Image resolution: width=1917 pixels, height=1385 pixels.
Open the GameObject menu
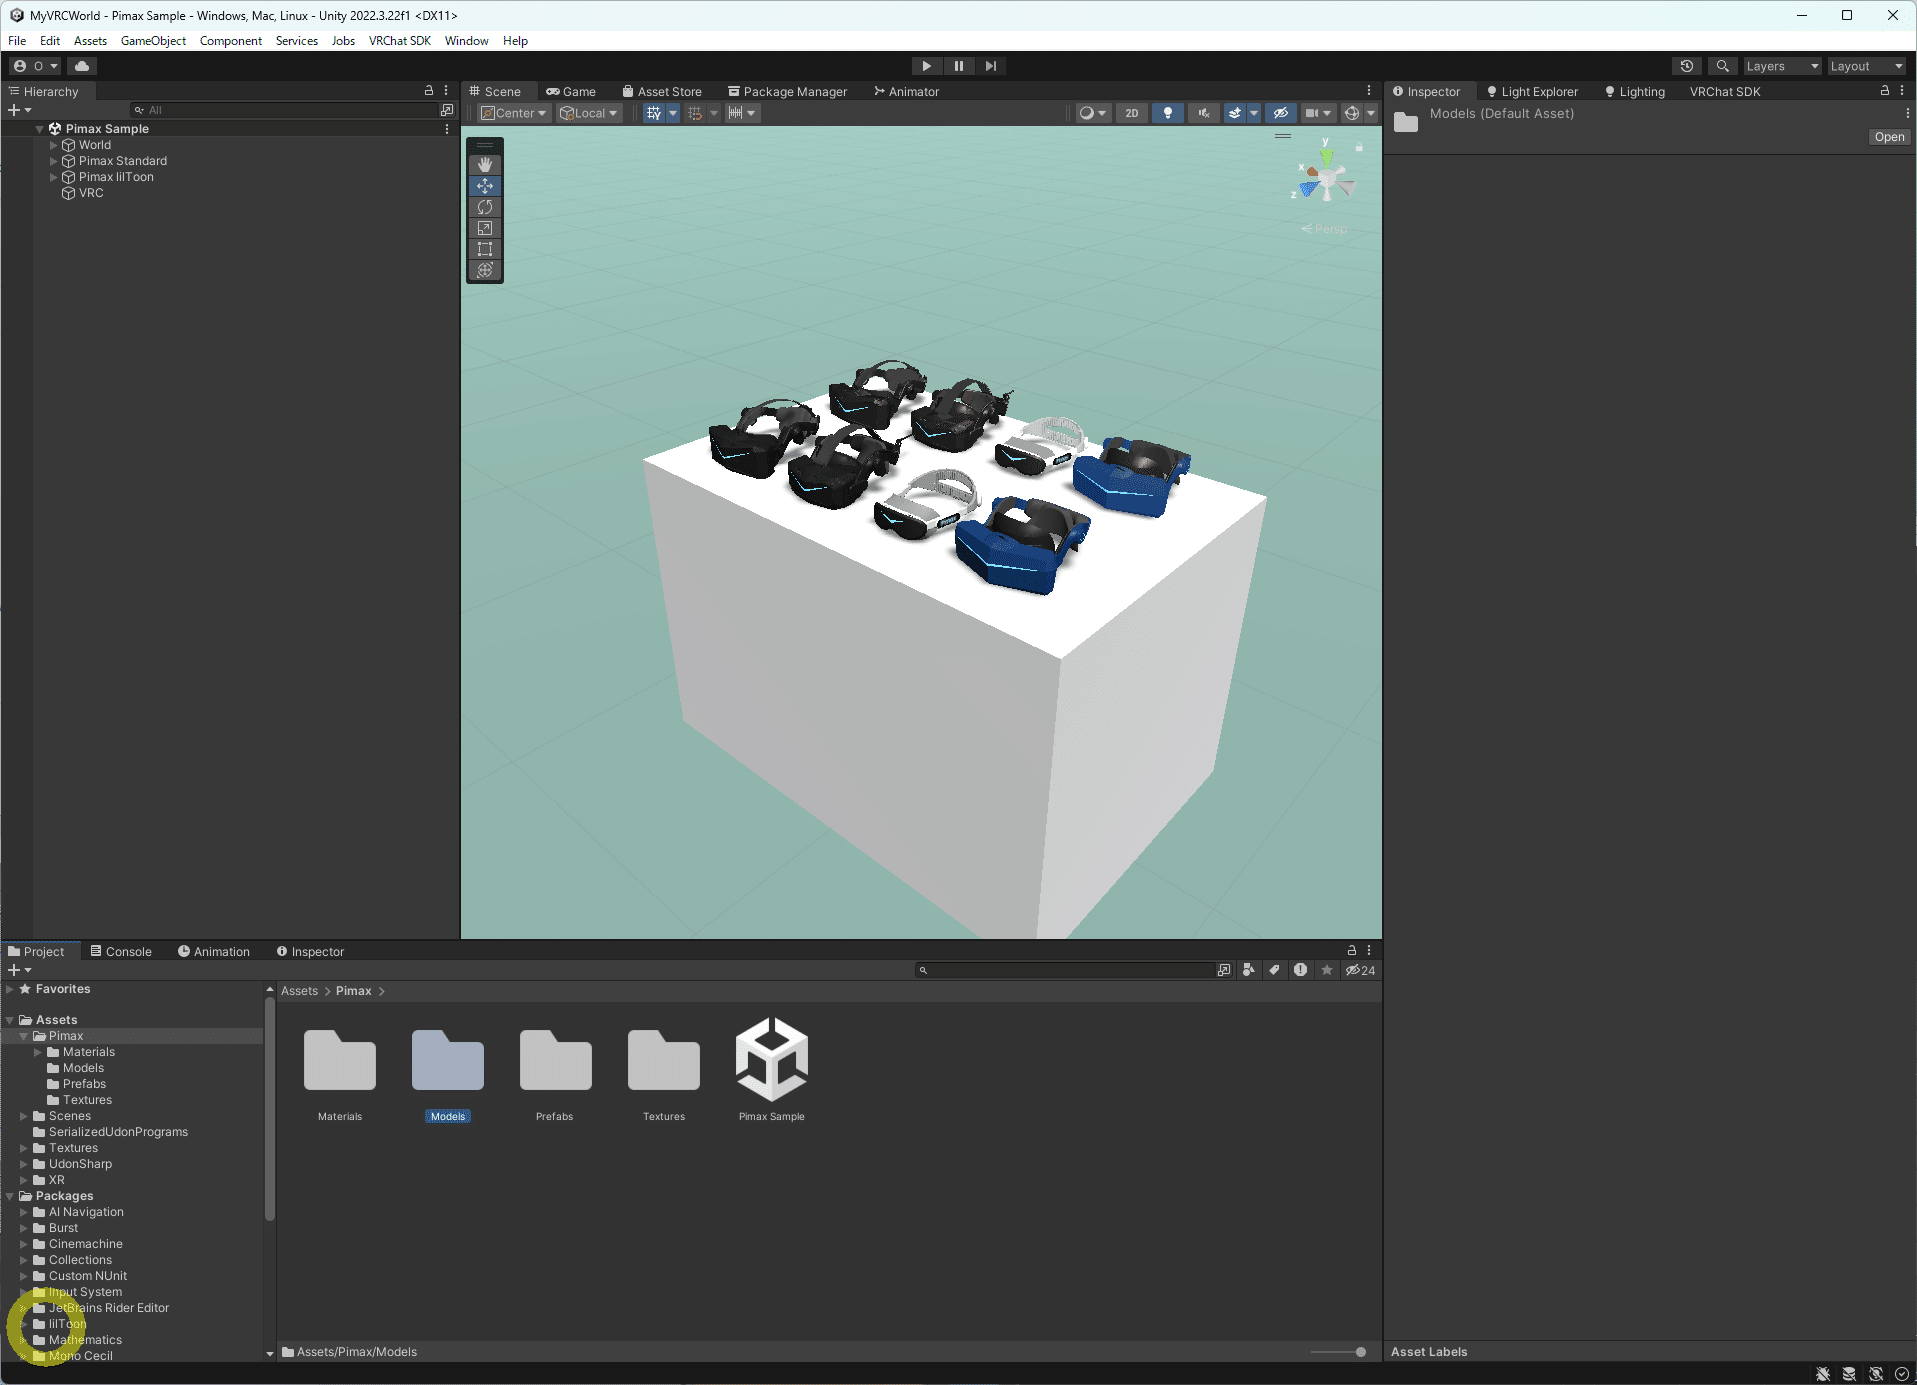point(153,41)
